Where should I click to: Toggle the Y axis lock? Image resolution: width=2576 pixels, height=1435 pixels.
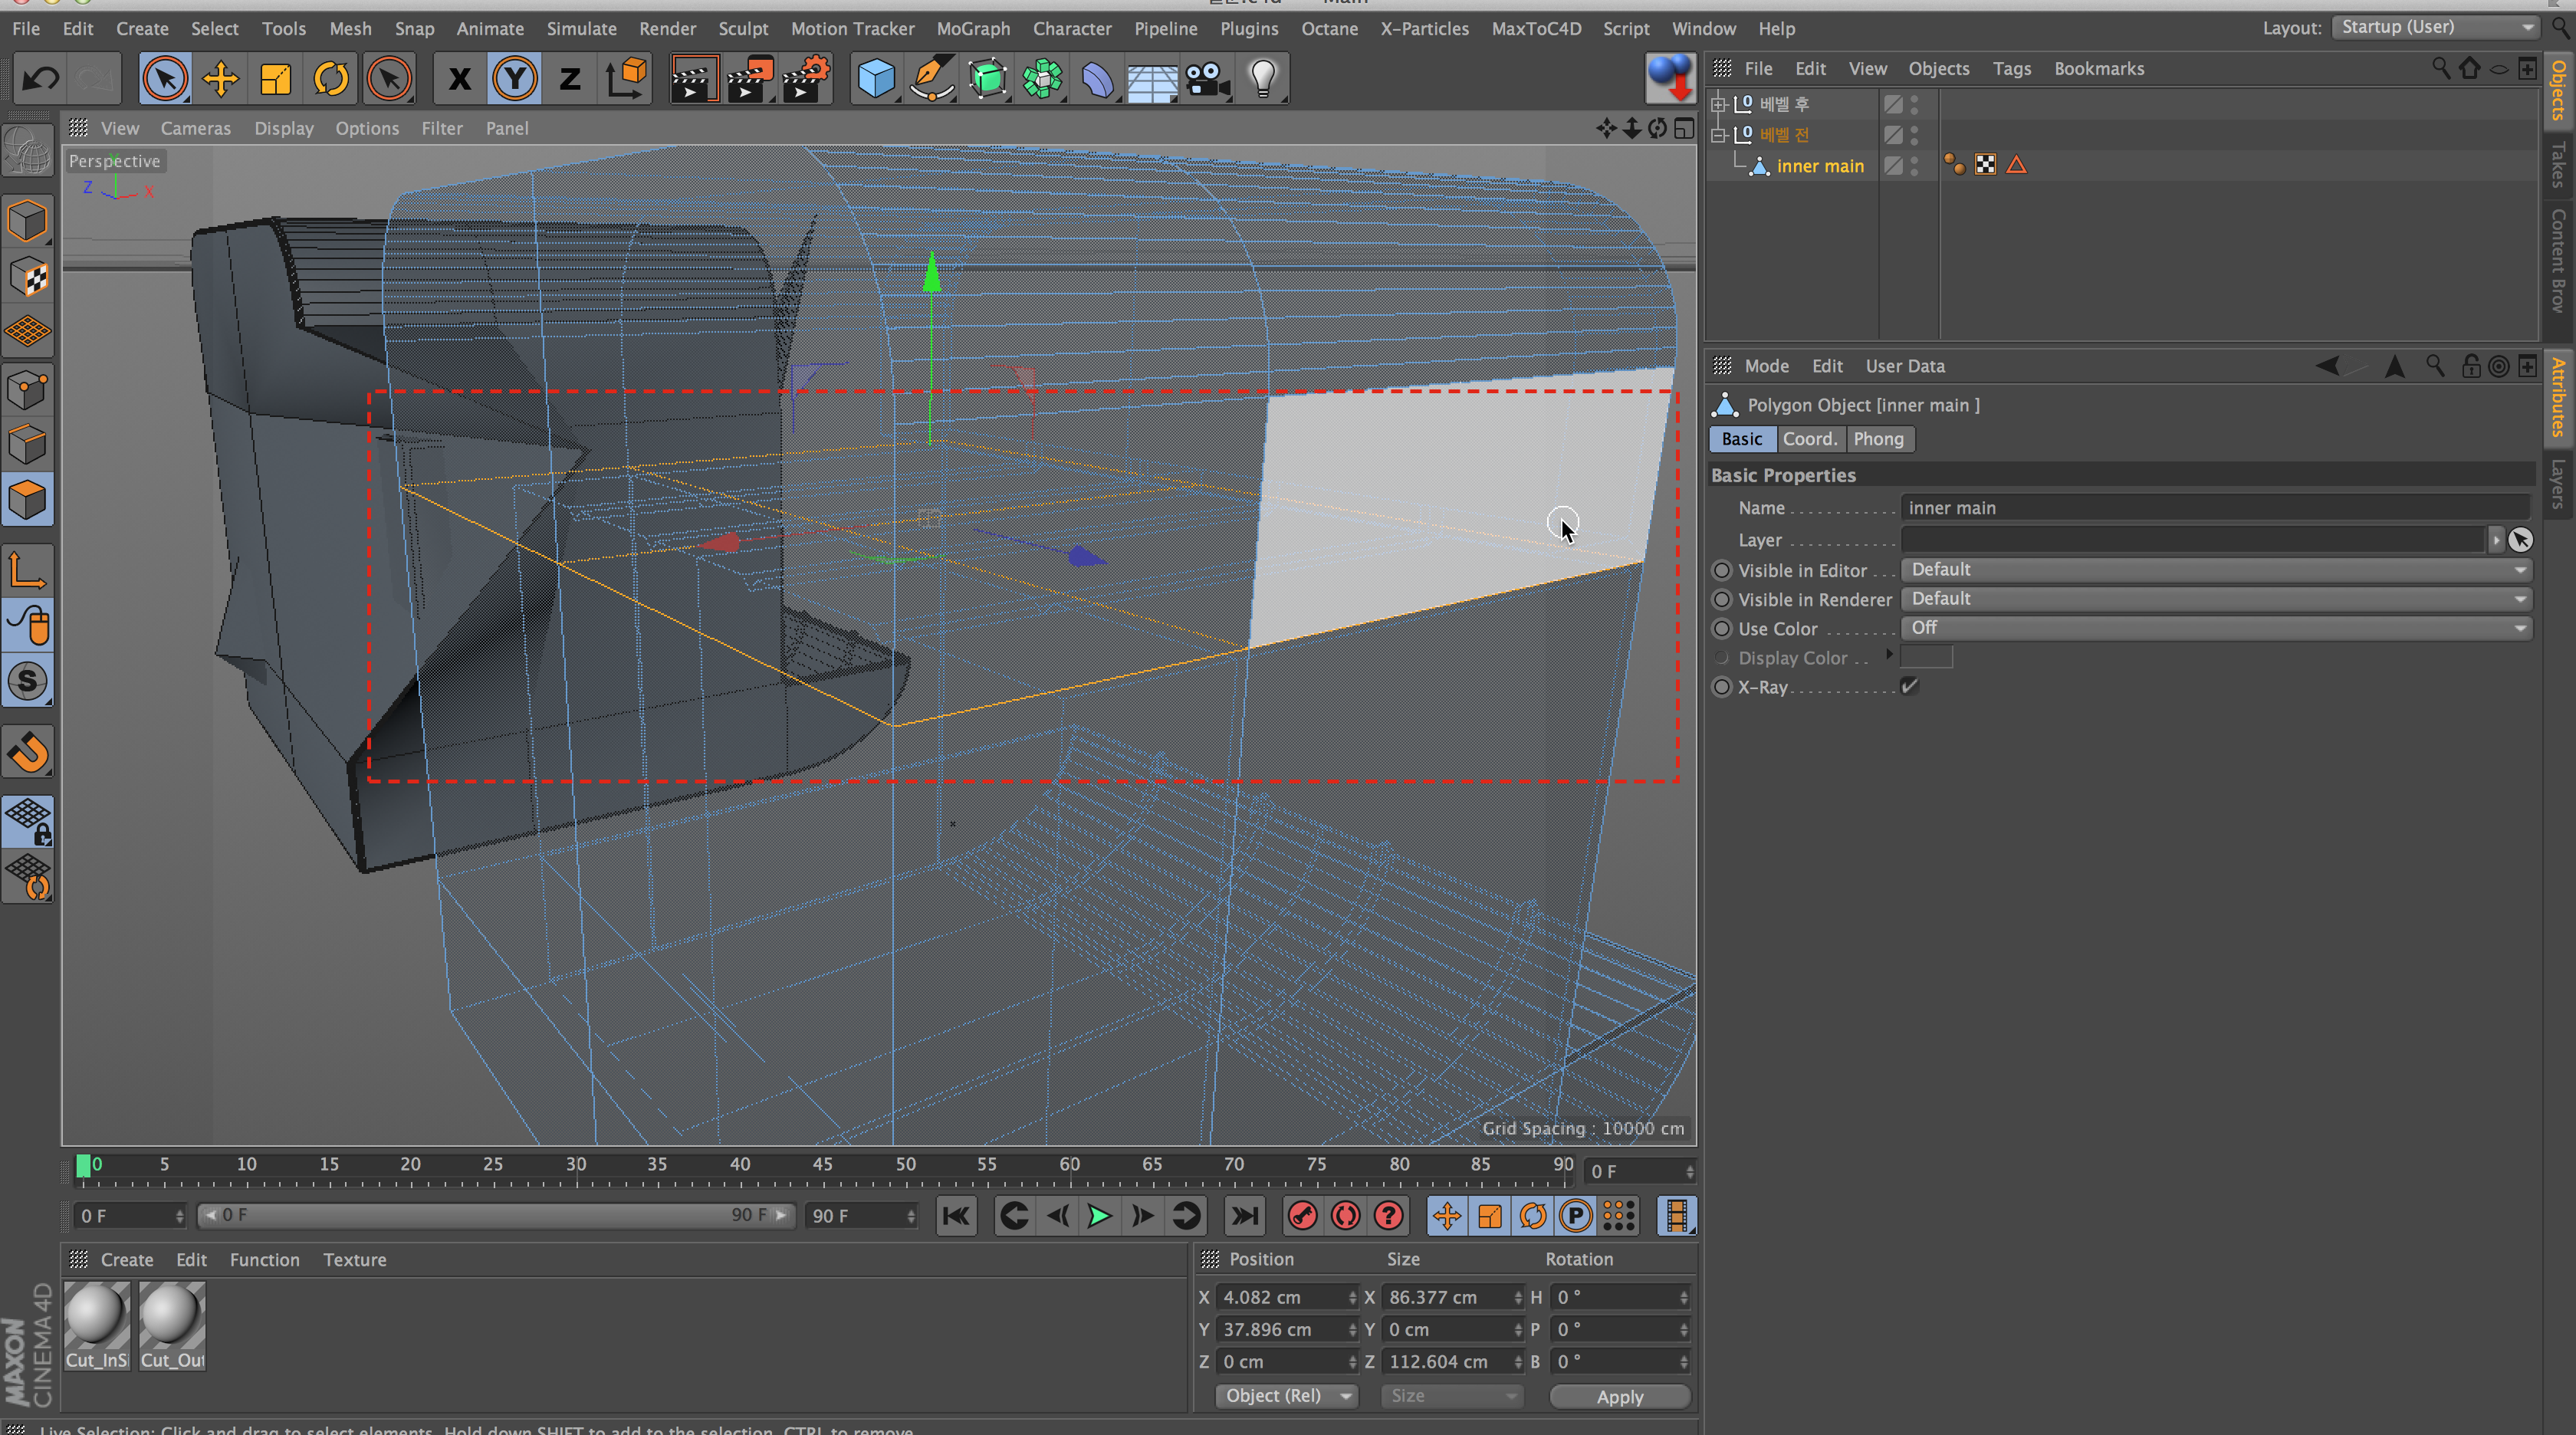514,78
